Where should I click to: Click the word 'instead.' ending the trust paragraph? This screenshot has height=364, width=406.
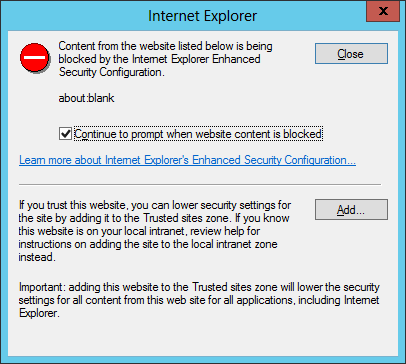pos(37,257)
